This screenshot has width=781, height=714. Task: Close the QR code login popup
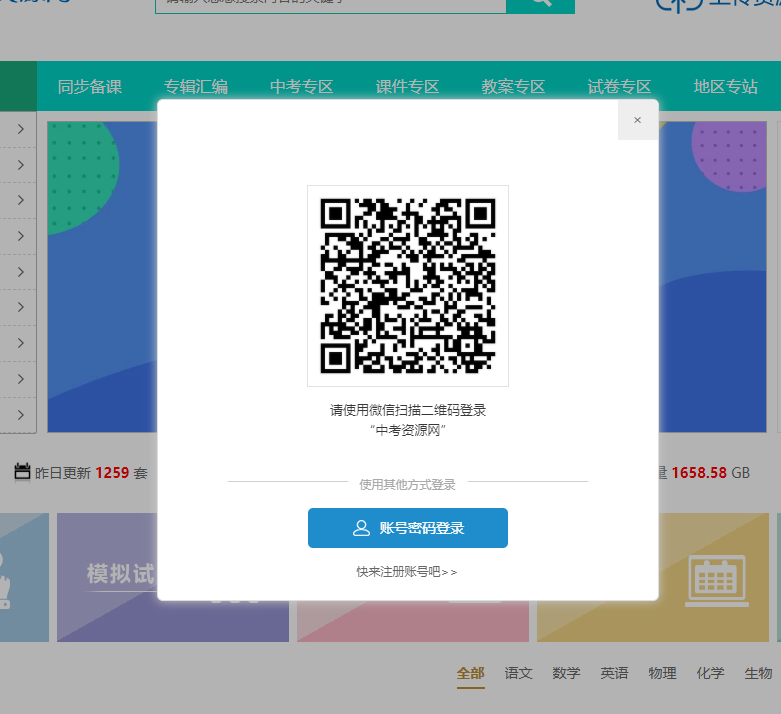coord(637,120)
